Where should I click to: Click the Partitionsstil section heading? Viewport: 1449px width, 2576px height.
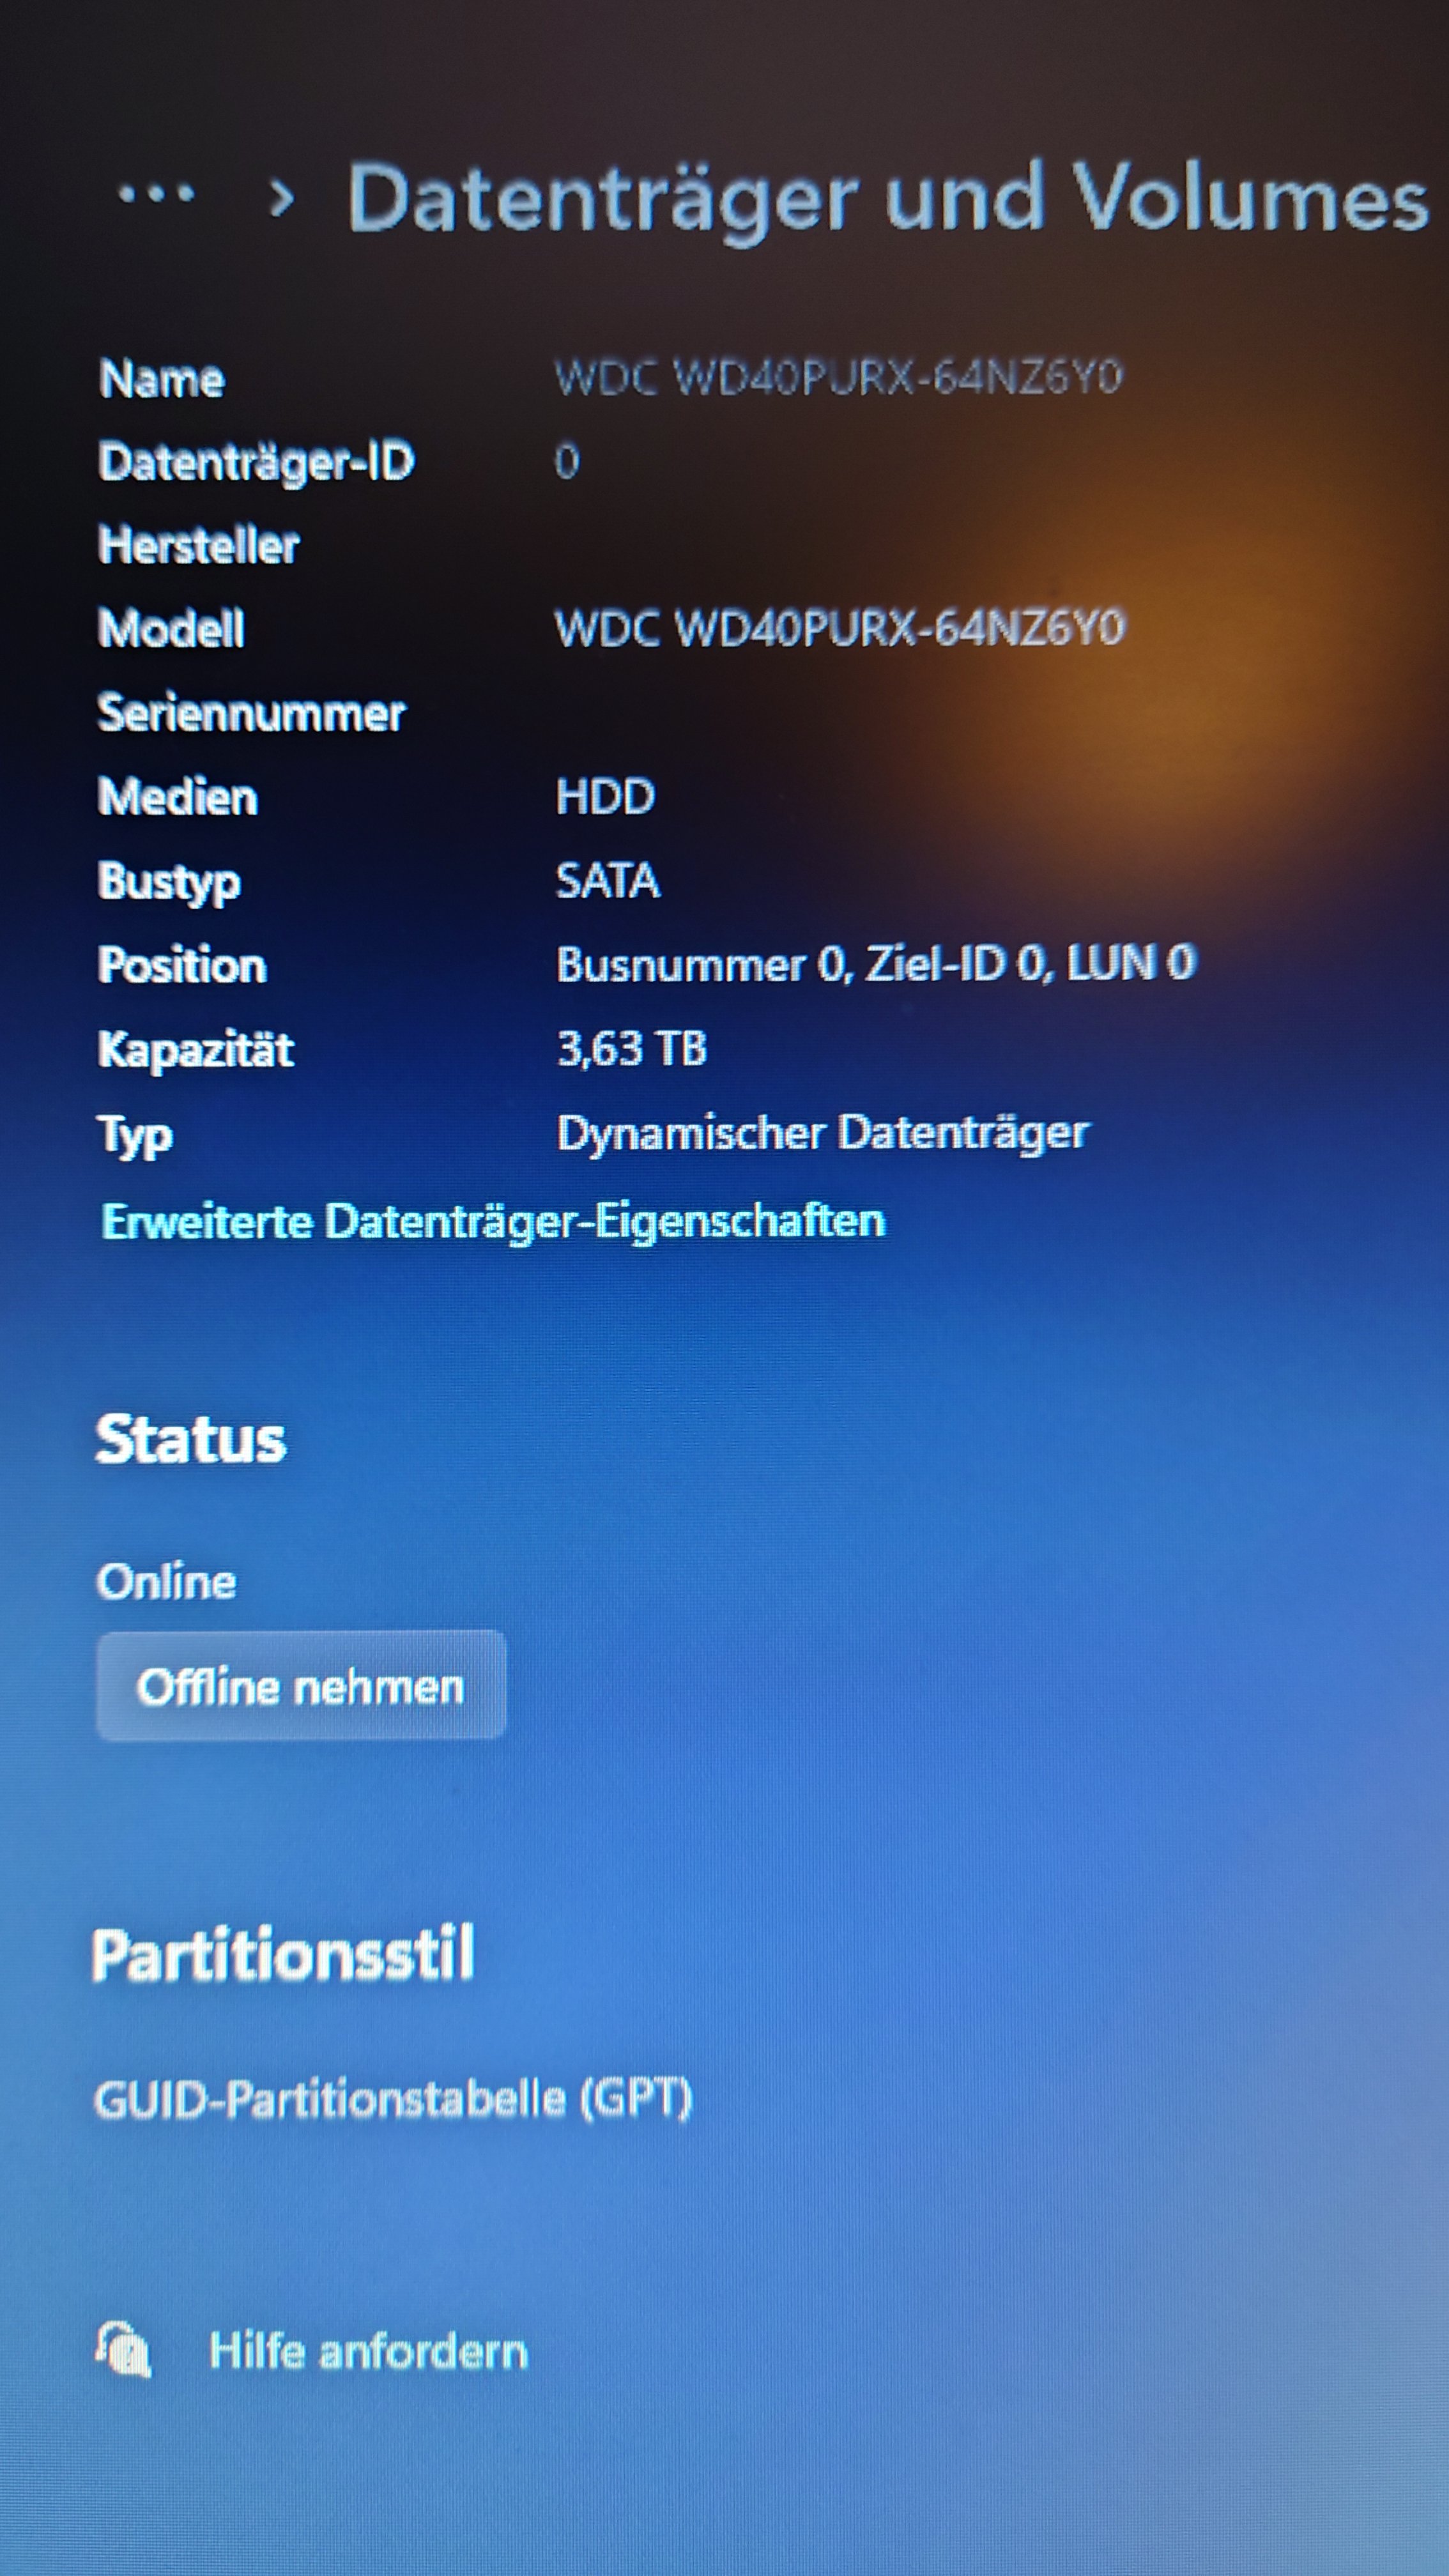[x=282, y=1954]
